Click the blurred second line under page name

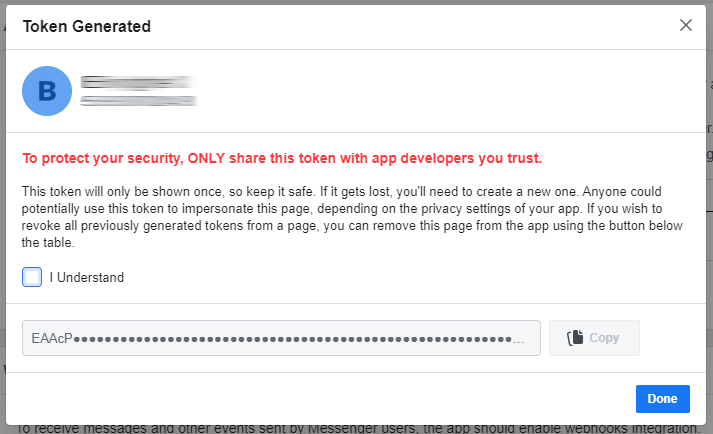click(138, 101)
